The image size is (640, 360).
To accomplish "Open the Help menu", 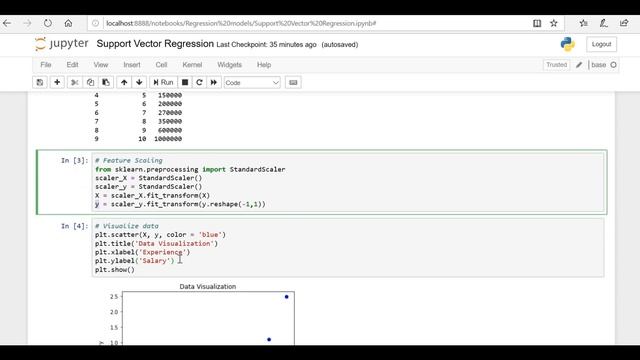I will (264, 65).
